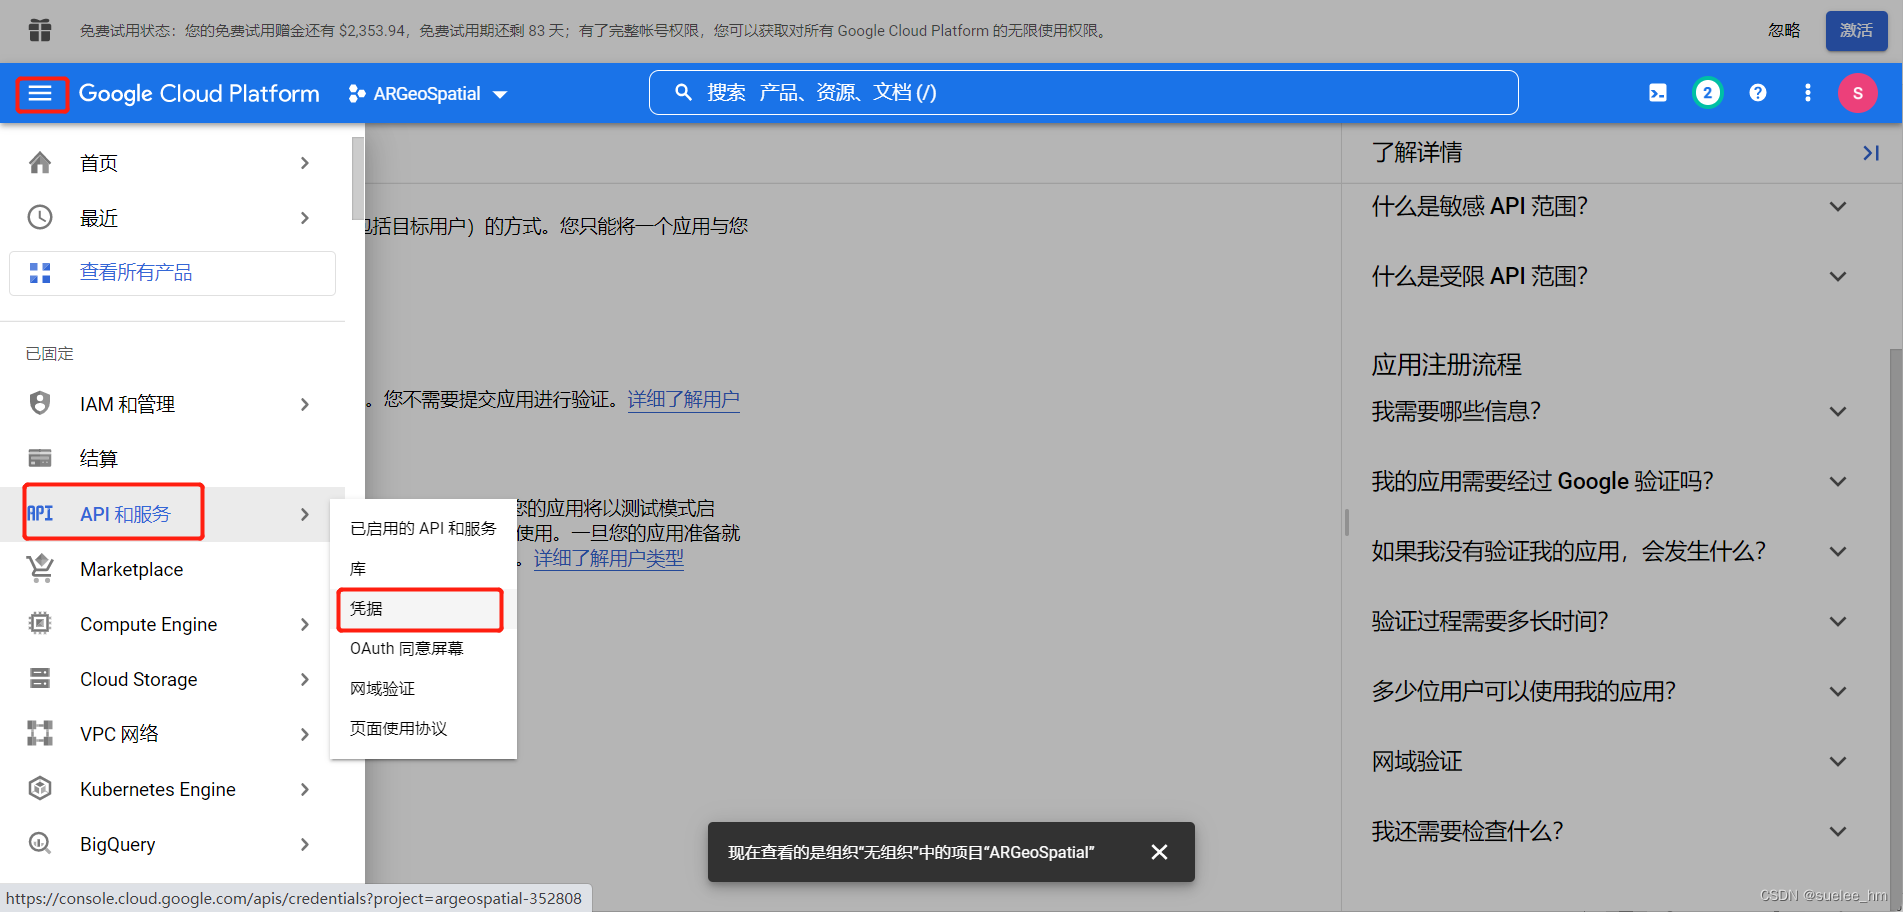Click the sidebar menu scrollbar

[358, 179]
